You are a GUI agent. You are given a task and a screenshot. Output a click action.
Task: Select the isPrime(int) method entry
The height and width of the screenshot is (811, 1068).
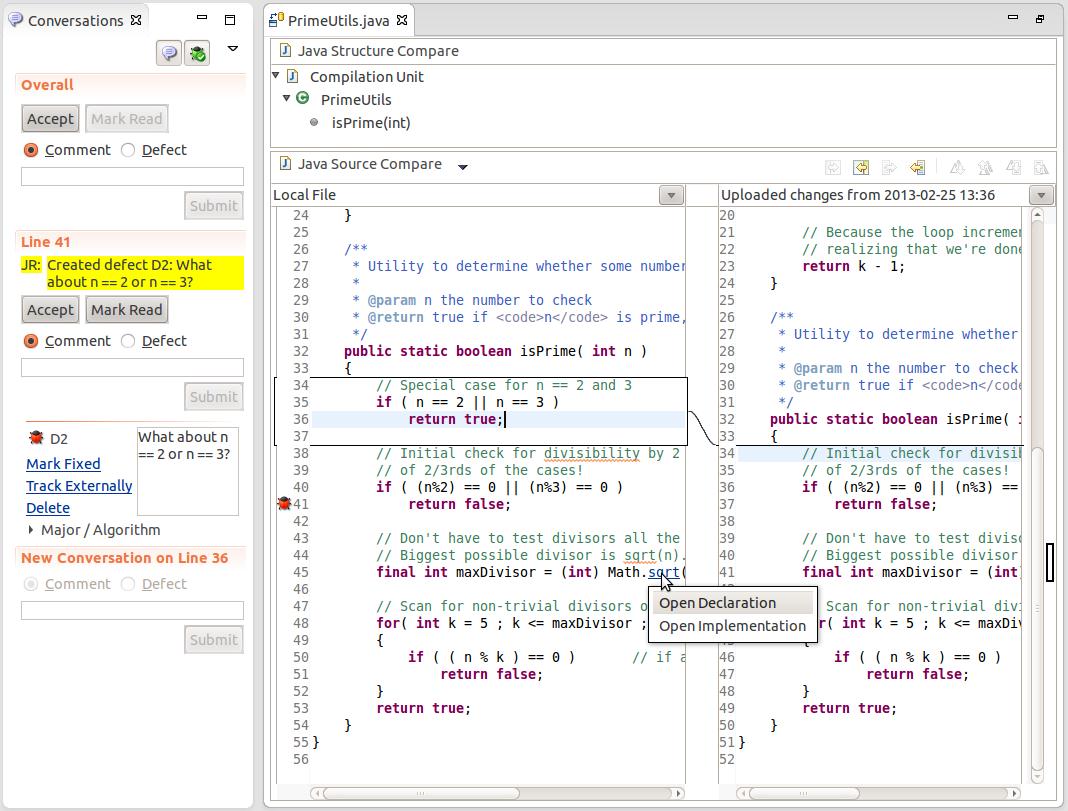coord(371,123)
